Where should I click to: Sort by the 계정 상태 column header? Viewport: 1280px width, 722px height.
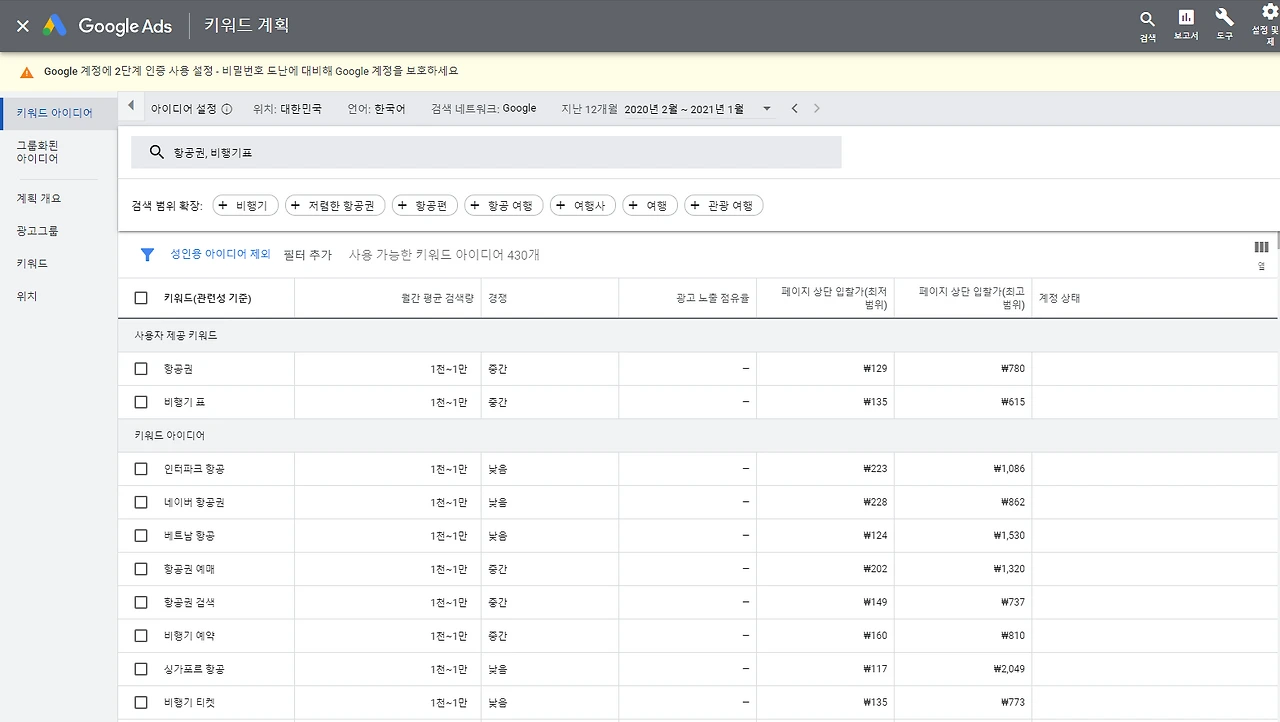coord(1059,298)
